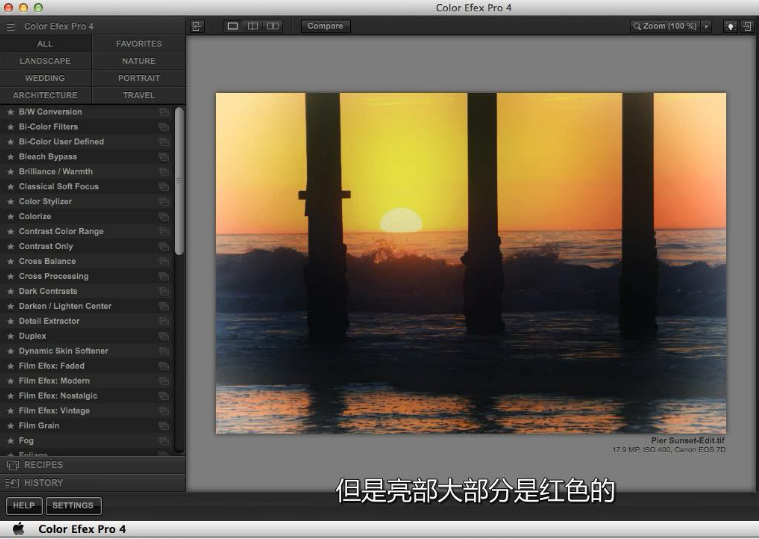Open the SETTINGS button
This screenshot has height=539, width=759.
(73, 506)
